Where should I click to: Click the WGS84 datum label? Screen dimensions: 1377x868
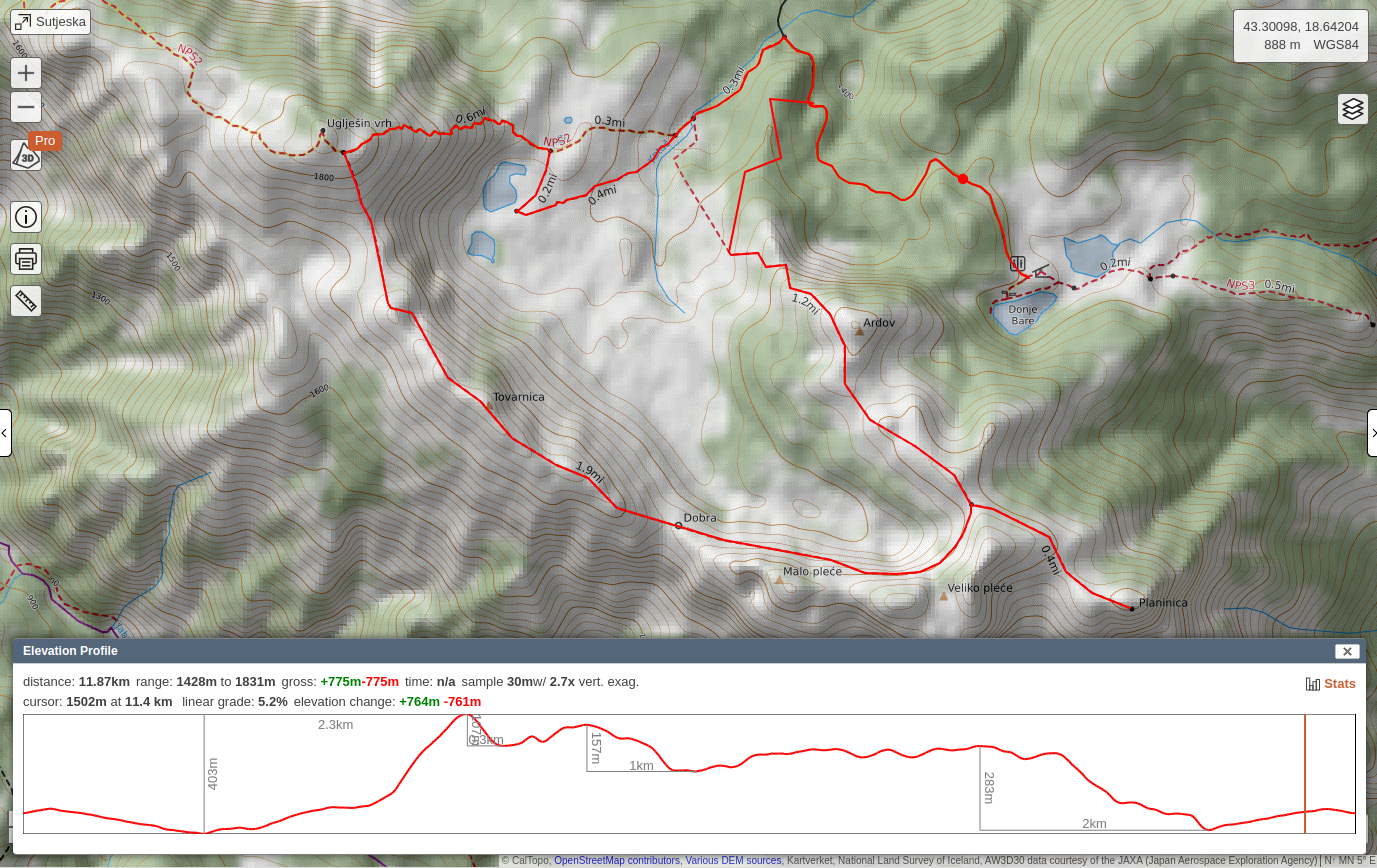click(1335, 44)
